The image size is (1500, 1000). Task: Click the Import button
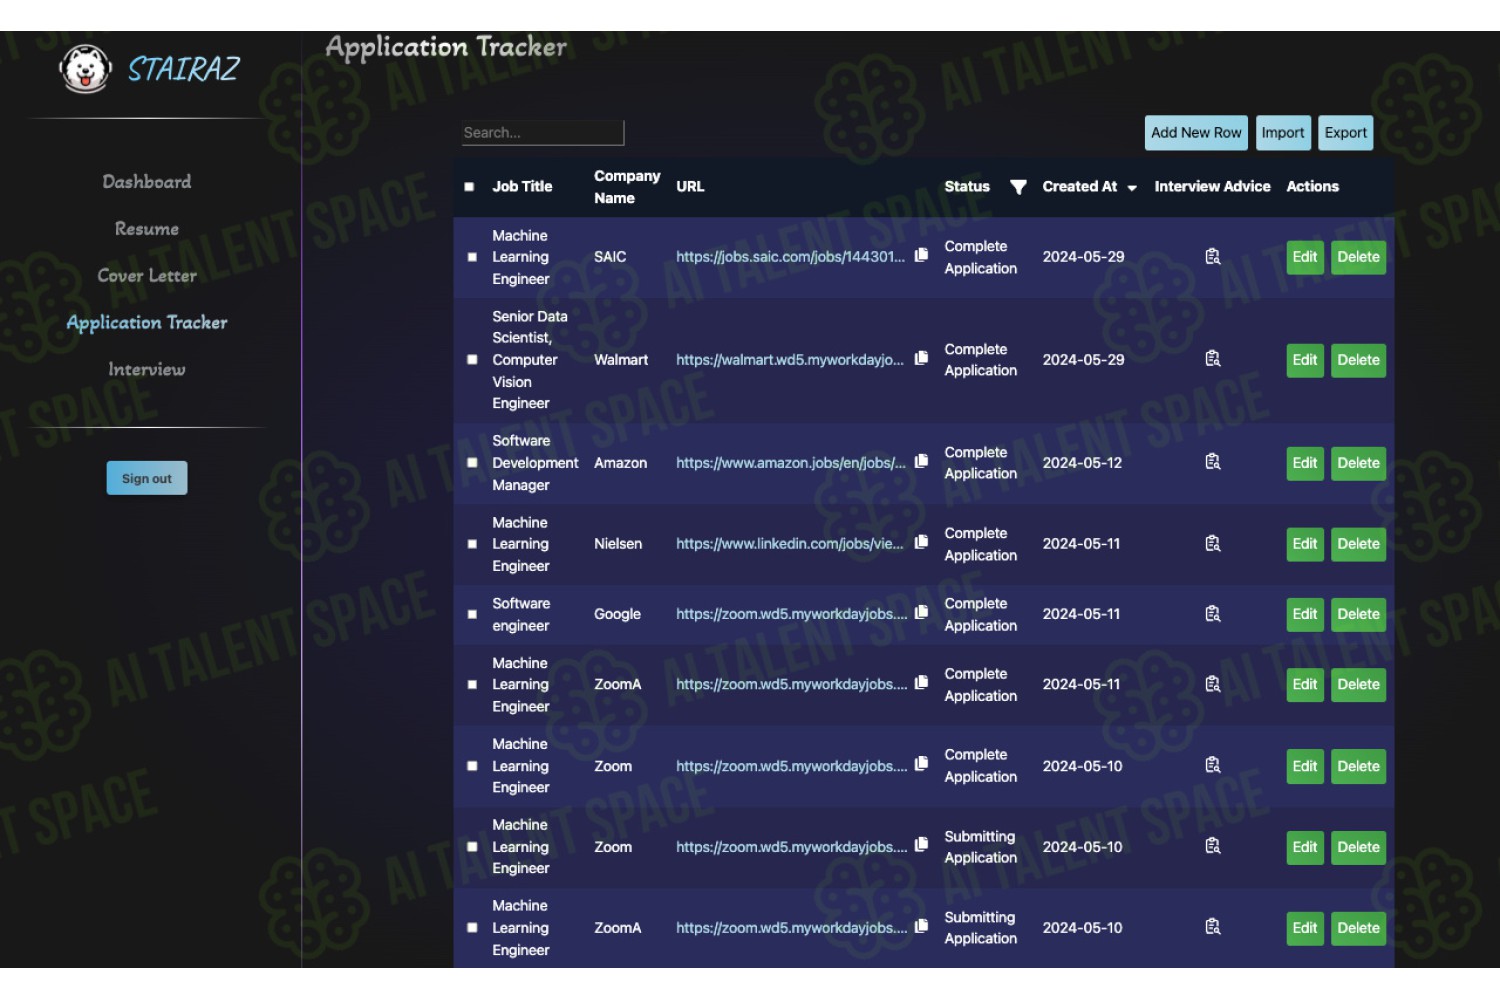click(1283, 133)
